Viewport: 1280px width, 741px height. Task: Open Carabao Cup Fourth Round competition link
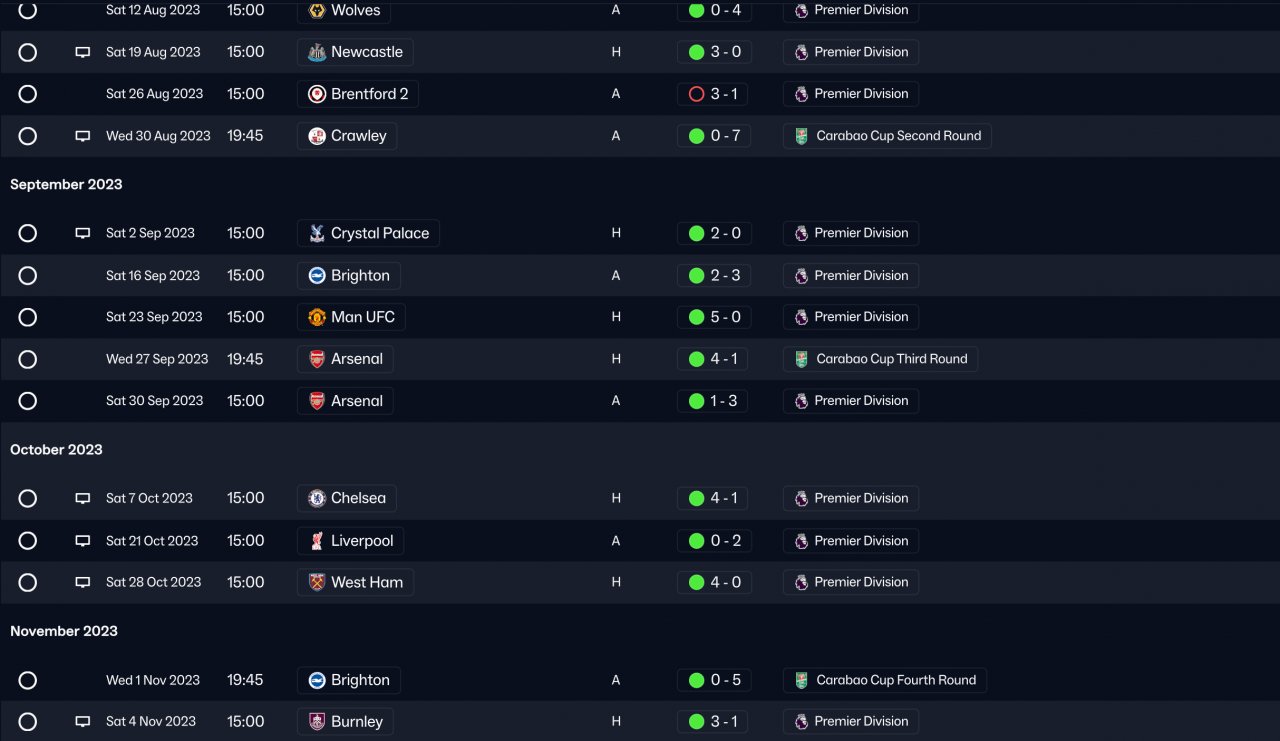coord(884,680)
